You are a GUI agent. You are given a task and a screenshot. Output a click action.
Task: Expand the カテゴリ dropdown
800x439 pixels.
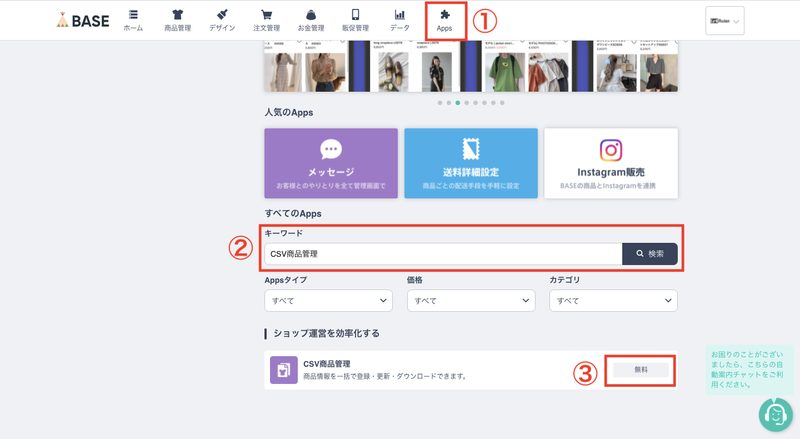pyautogui.click(x=613, y=301)
